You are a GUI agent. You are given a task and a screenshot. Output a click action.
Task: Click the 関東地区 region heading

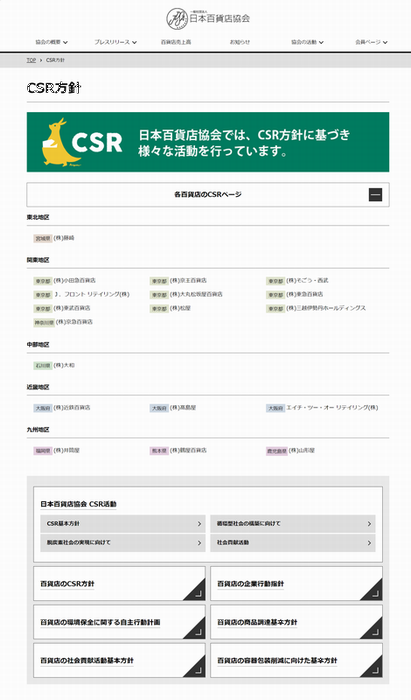point(38,260)
